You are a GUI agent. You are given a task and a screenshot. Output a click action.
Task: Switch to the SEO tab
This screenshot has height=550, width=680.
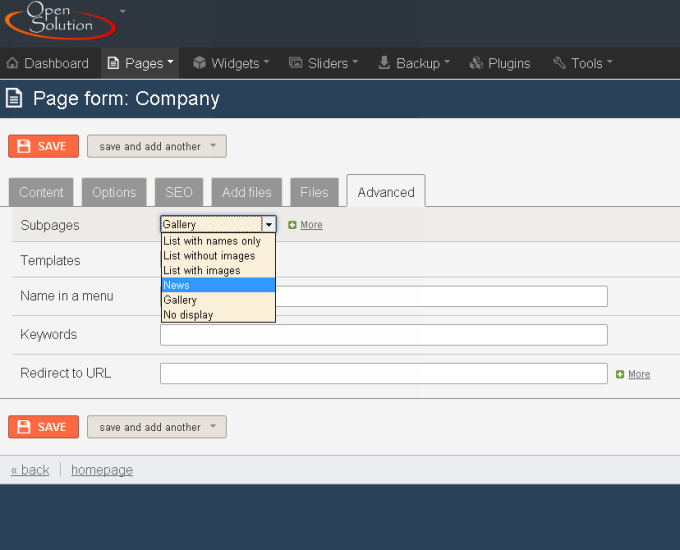(x=179, y=192)
